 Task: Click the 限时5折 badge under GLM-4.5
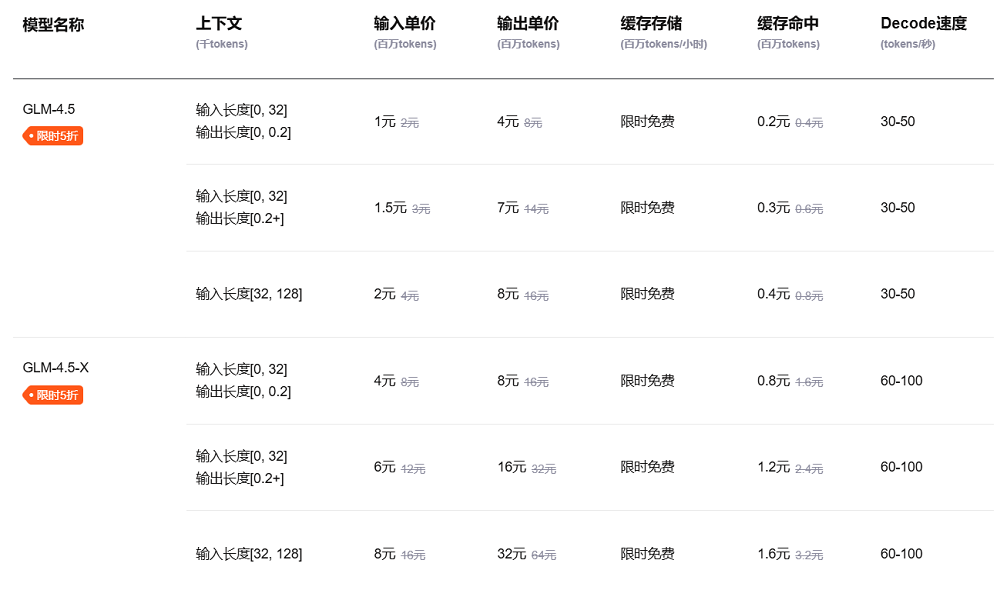point(53,136)
